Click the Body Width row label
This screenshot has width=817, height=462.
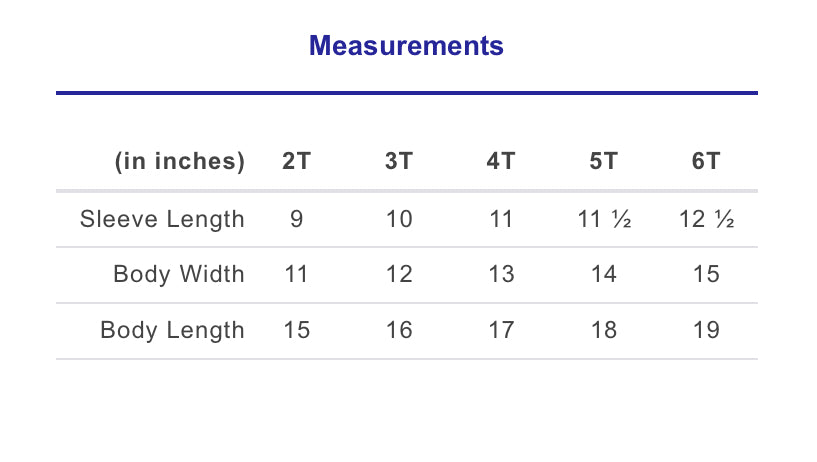pyautogui.click(x=179, y=275)
